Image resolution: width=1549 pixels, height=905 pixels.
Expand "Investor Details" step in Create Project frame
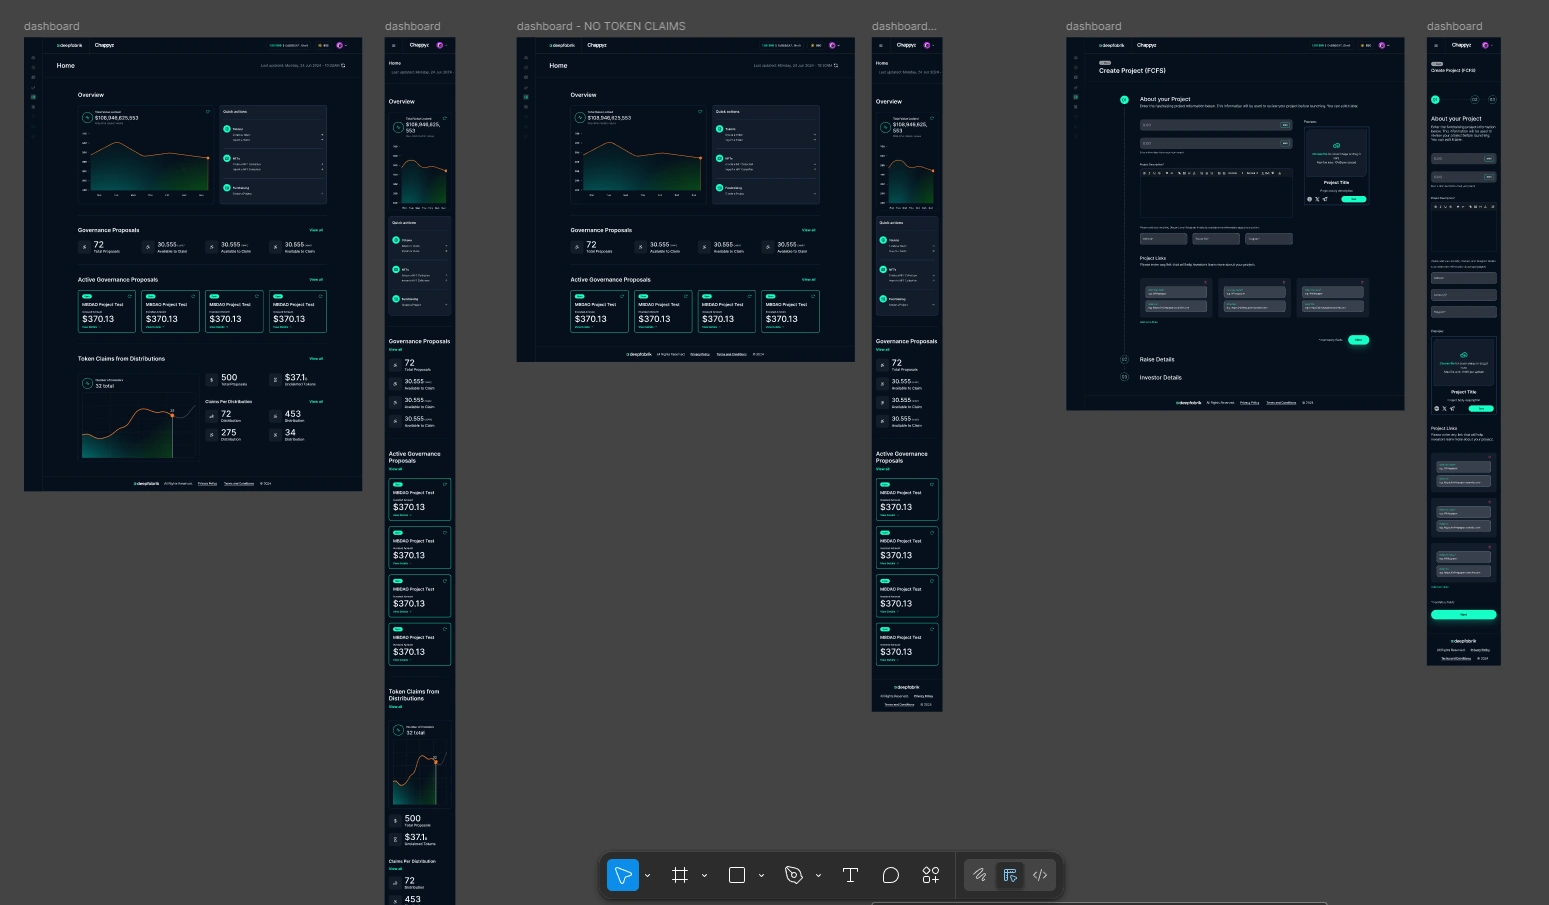tap(1160, 377)
